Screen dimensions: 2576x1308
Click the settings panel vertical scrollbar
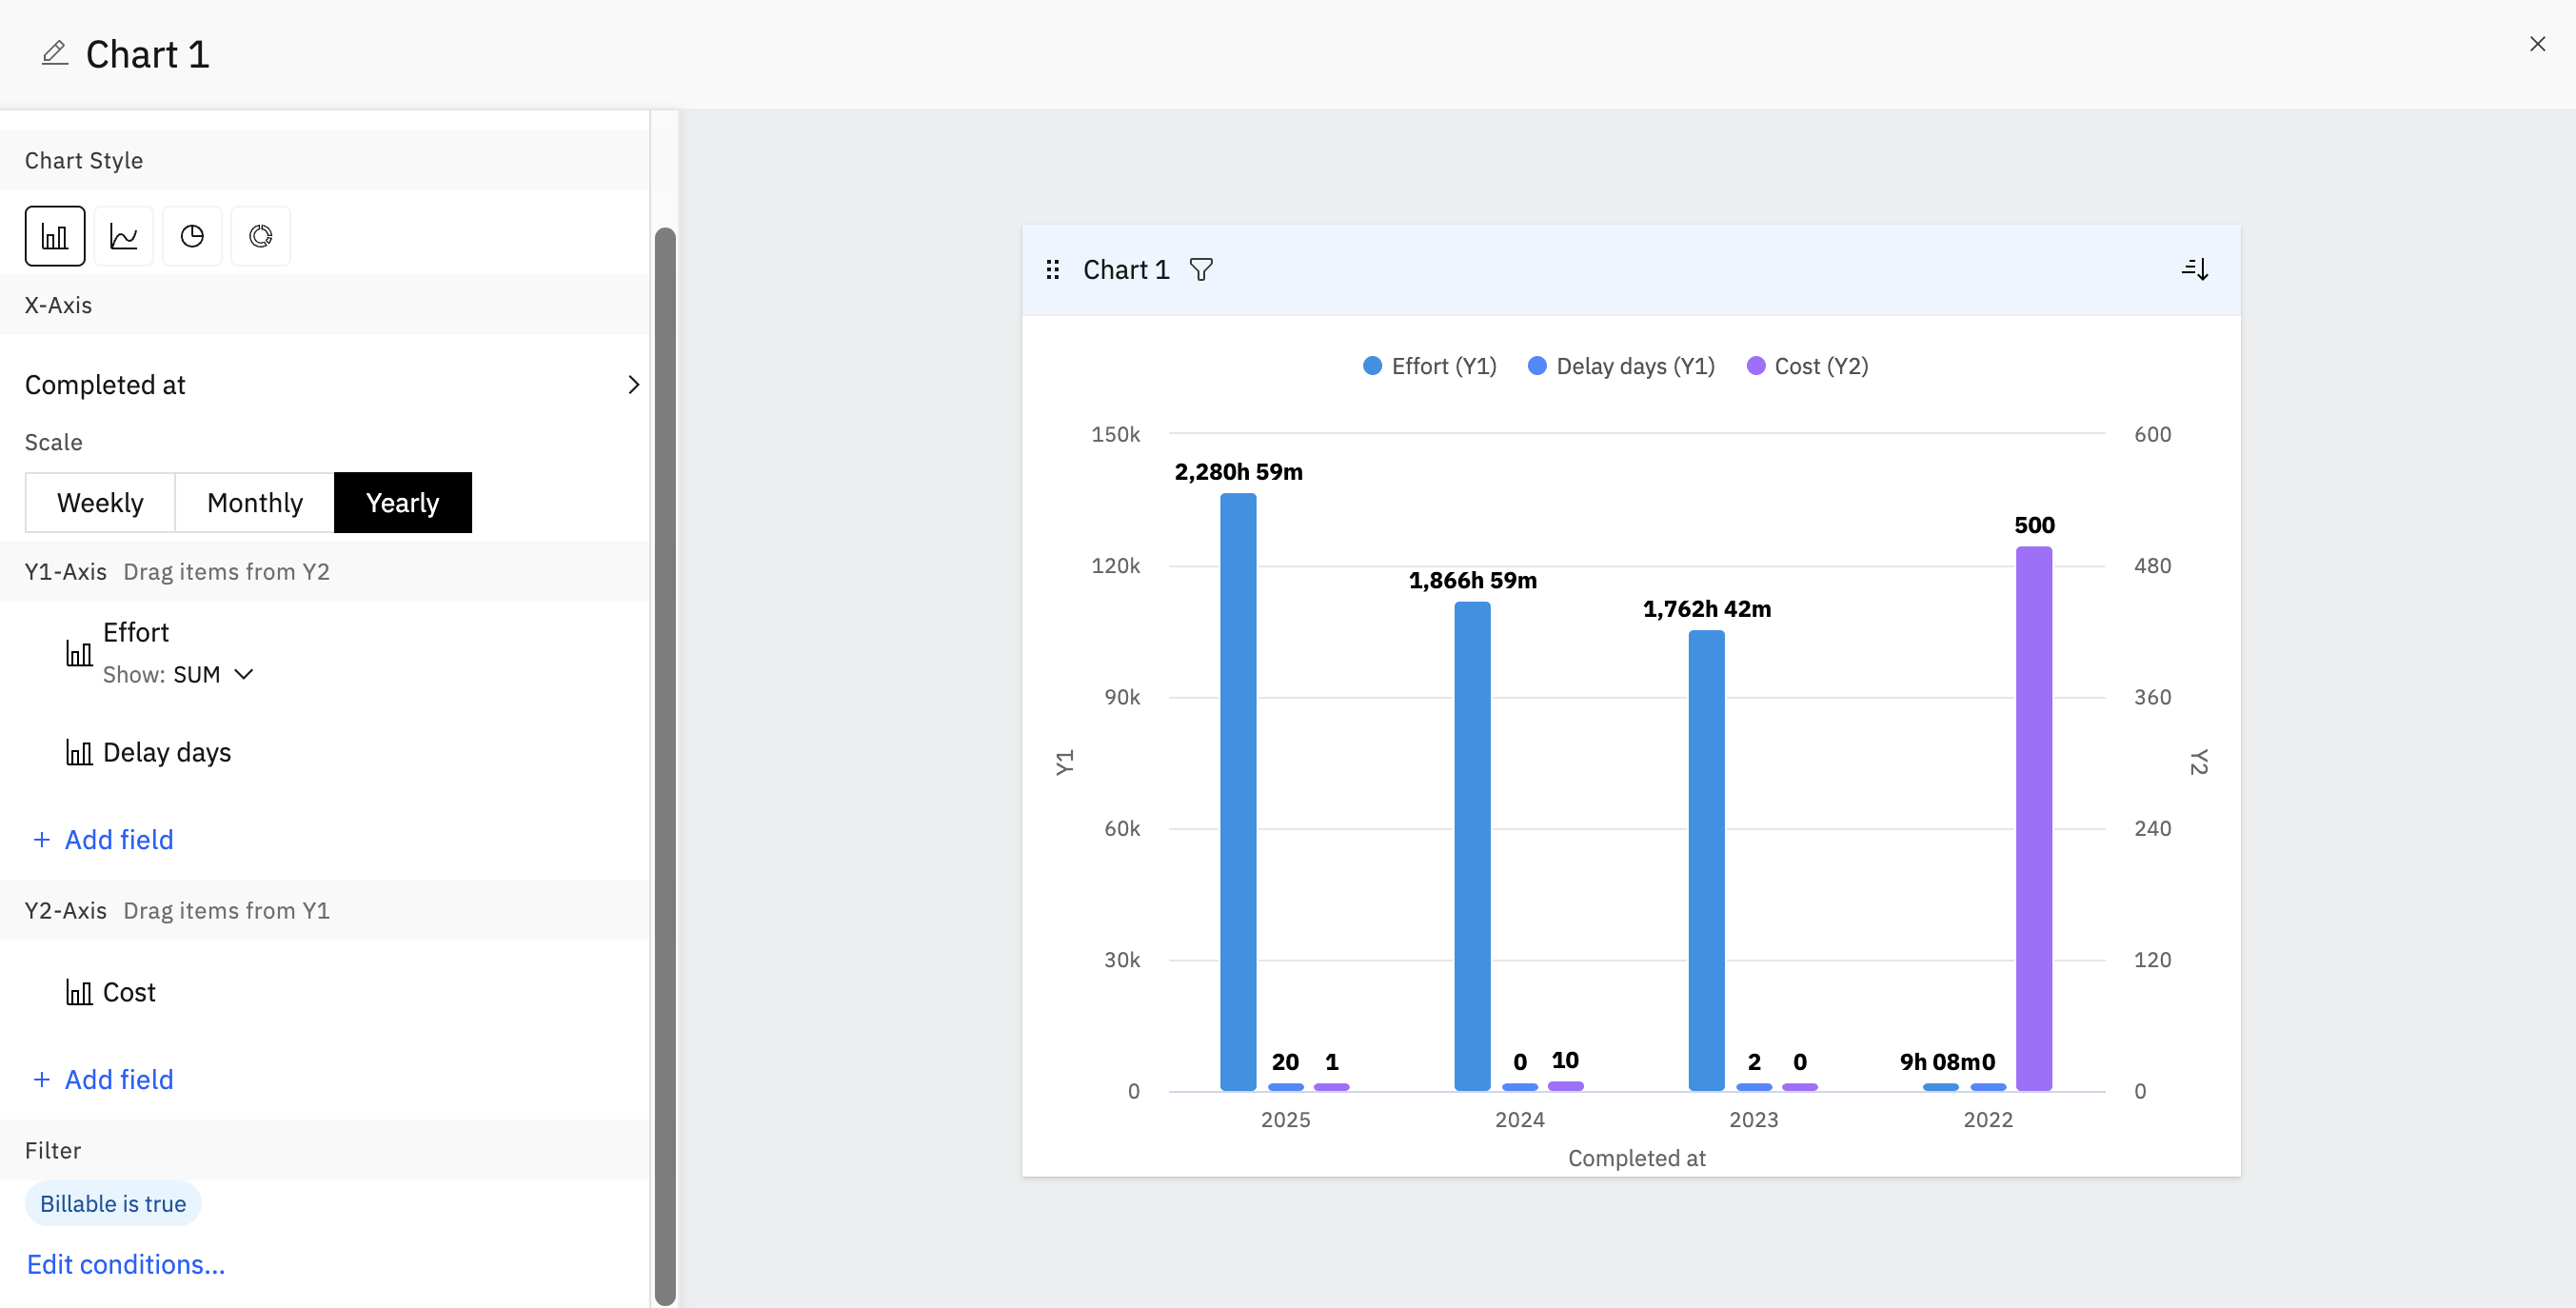tap(664, 760)
